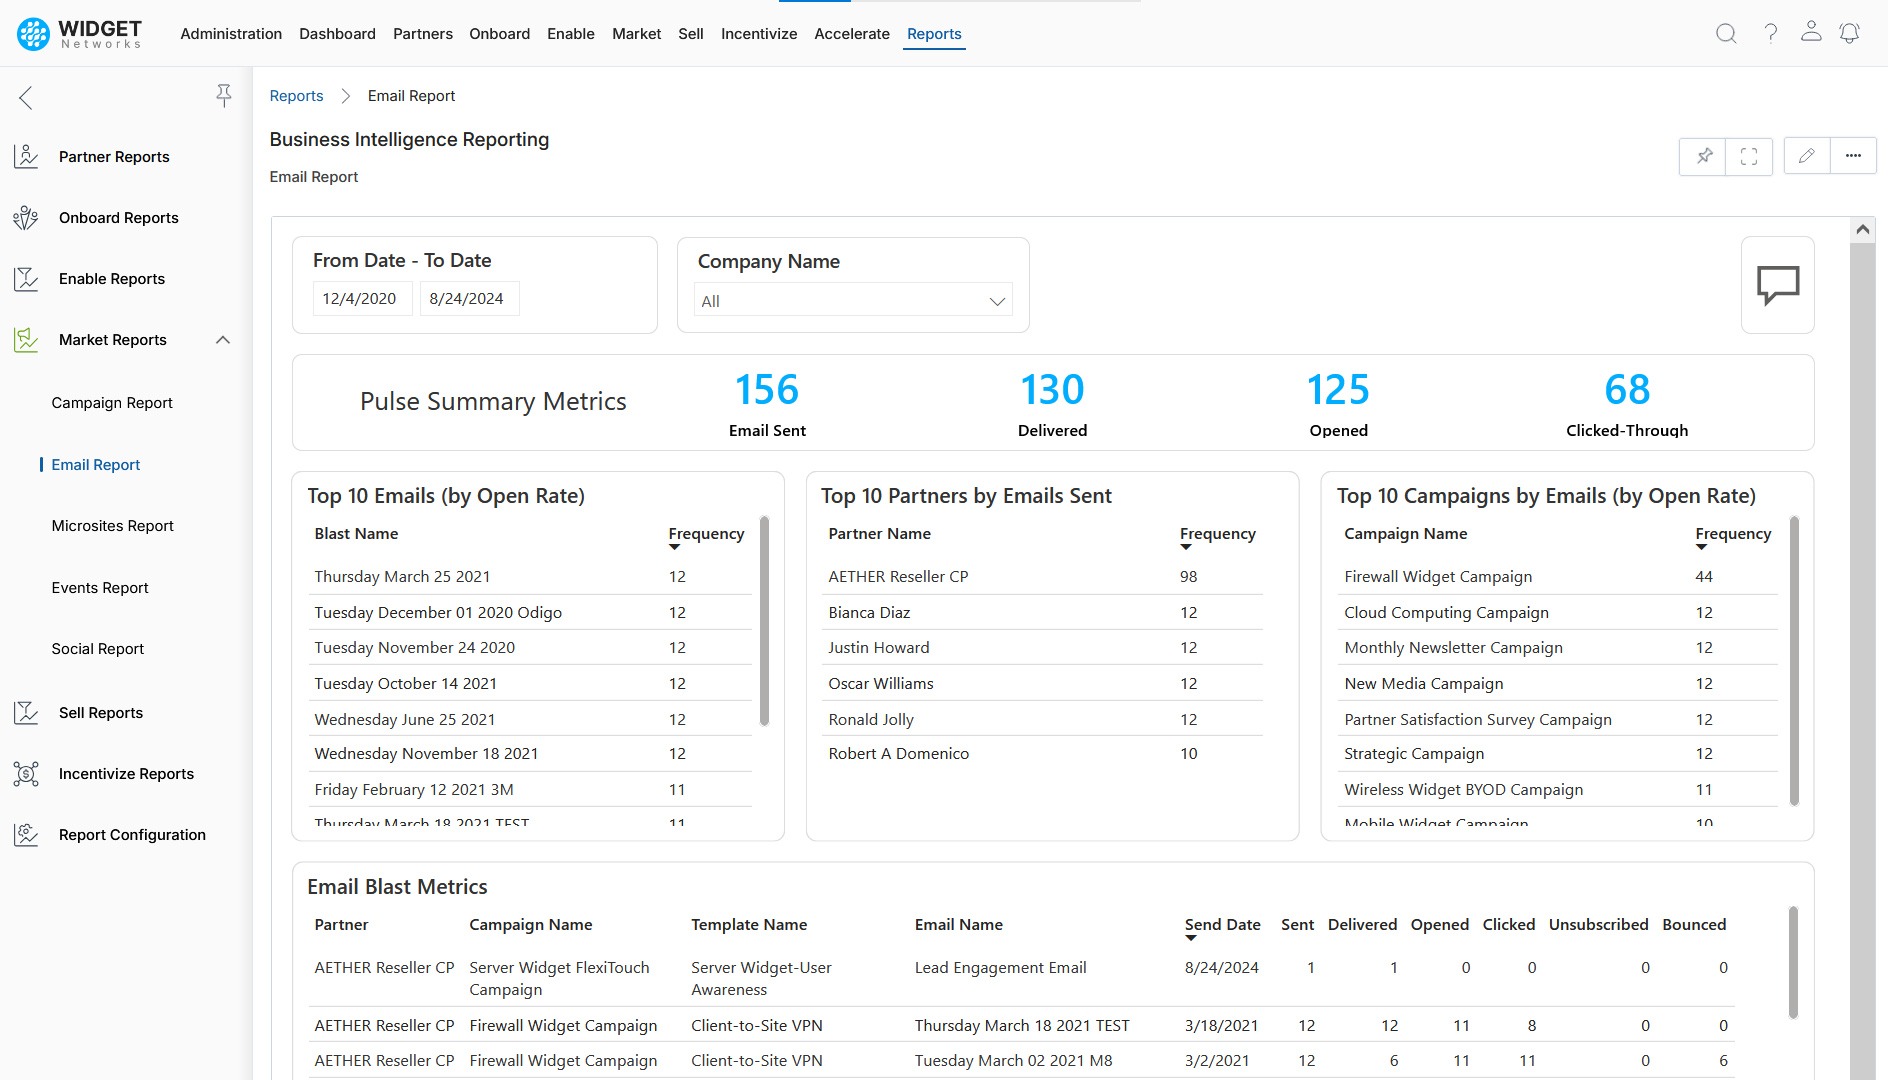Viewport: 1888px width, 1080px height.
Task: Click the From Date field showing 12/4/2020
Action: point(360,299)
